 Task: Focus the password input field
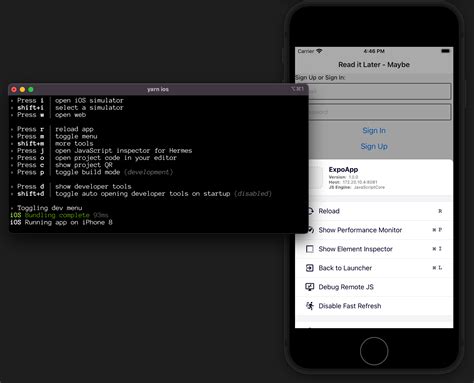[x=380, y=112]
